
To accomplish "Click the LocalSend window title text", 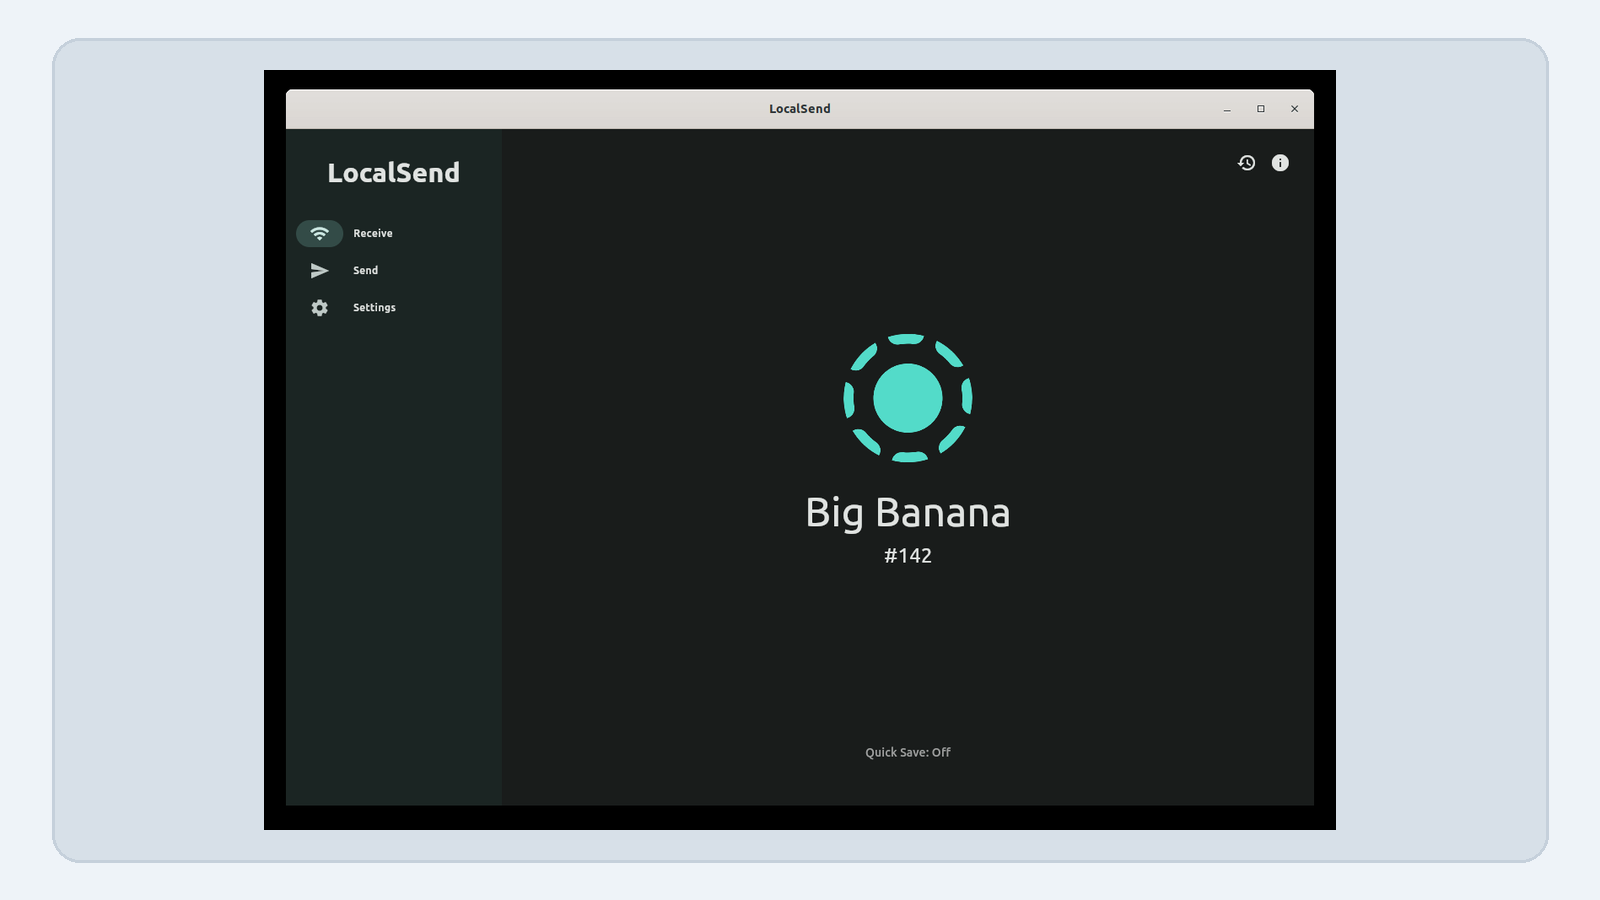I will click(800, 109).
